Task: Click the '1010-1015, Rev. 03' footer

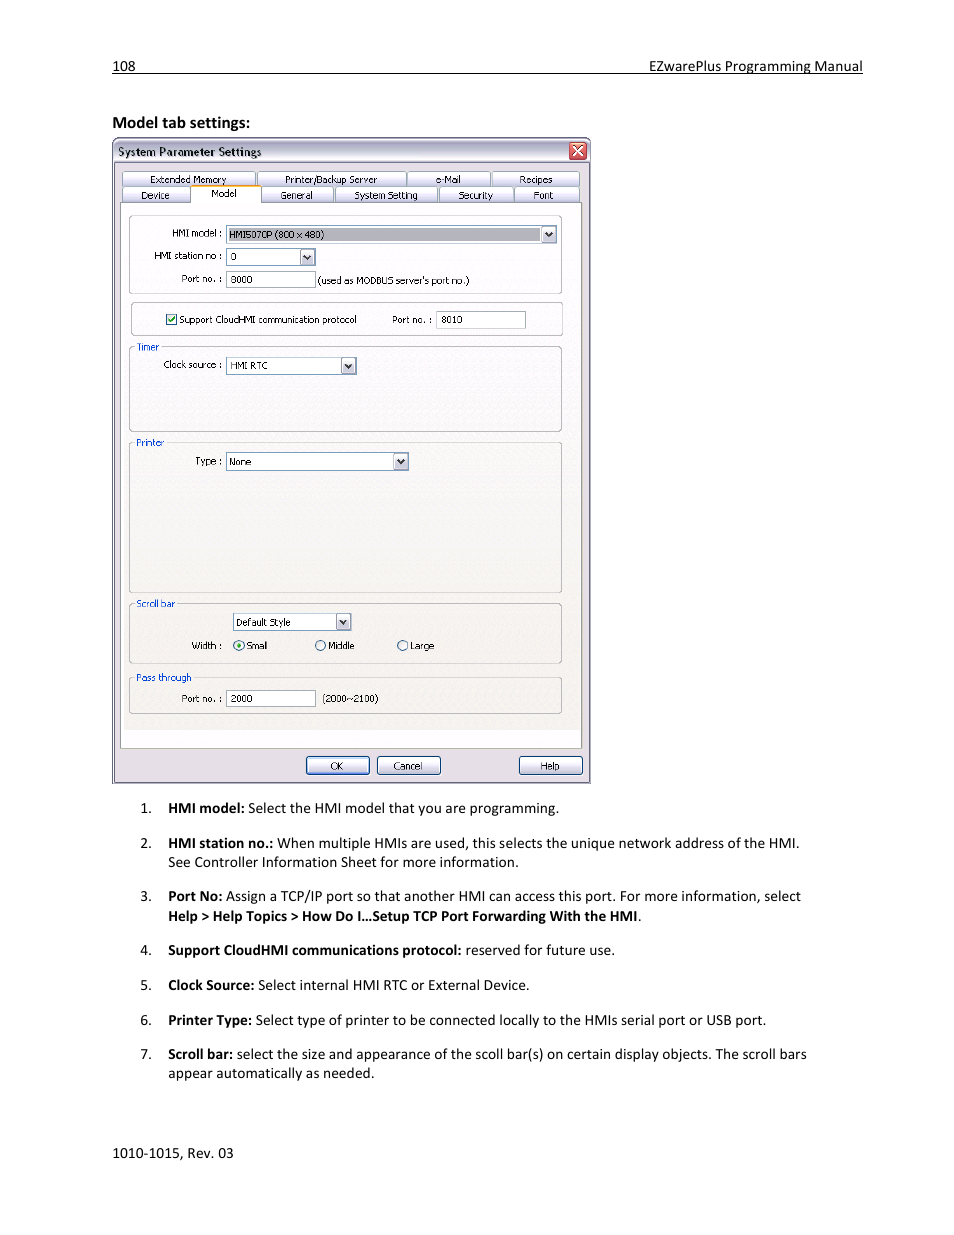Action: (x=173, y=1153)
